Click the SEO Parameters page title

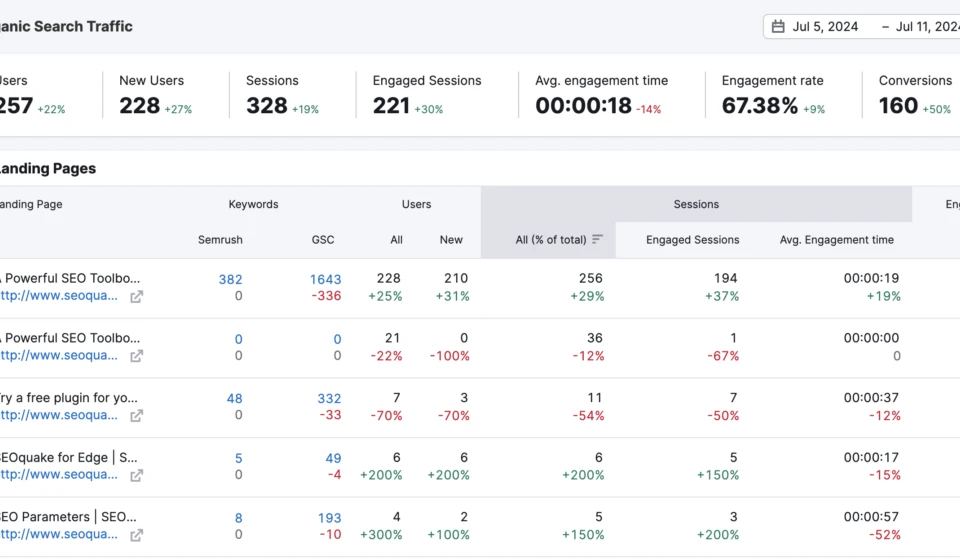coord(68,517)
